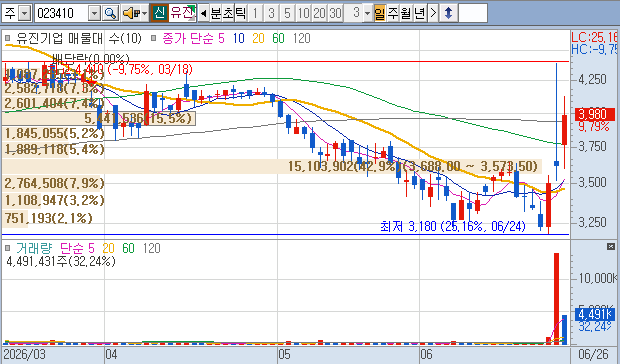620x364 pixels.
Task: Click the orange 20 price MA legend
Action: [x=258, y=38]
